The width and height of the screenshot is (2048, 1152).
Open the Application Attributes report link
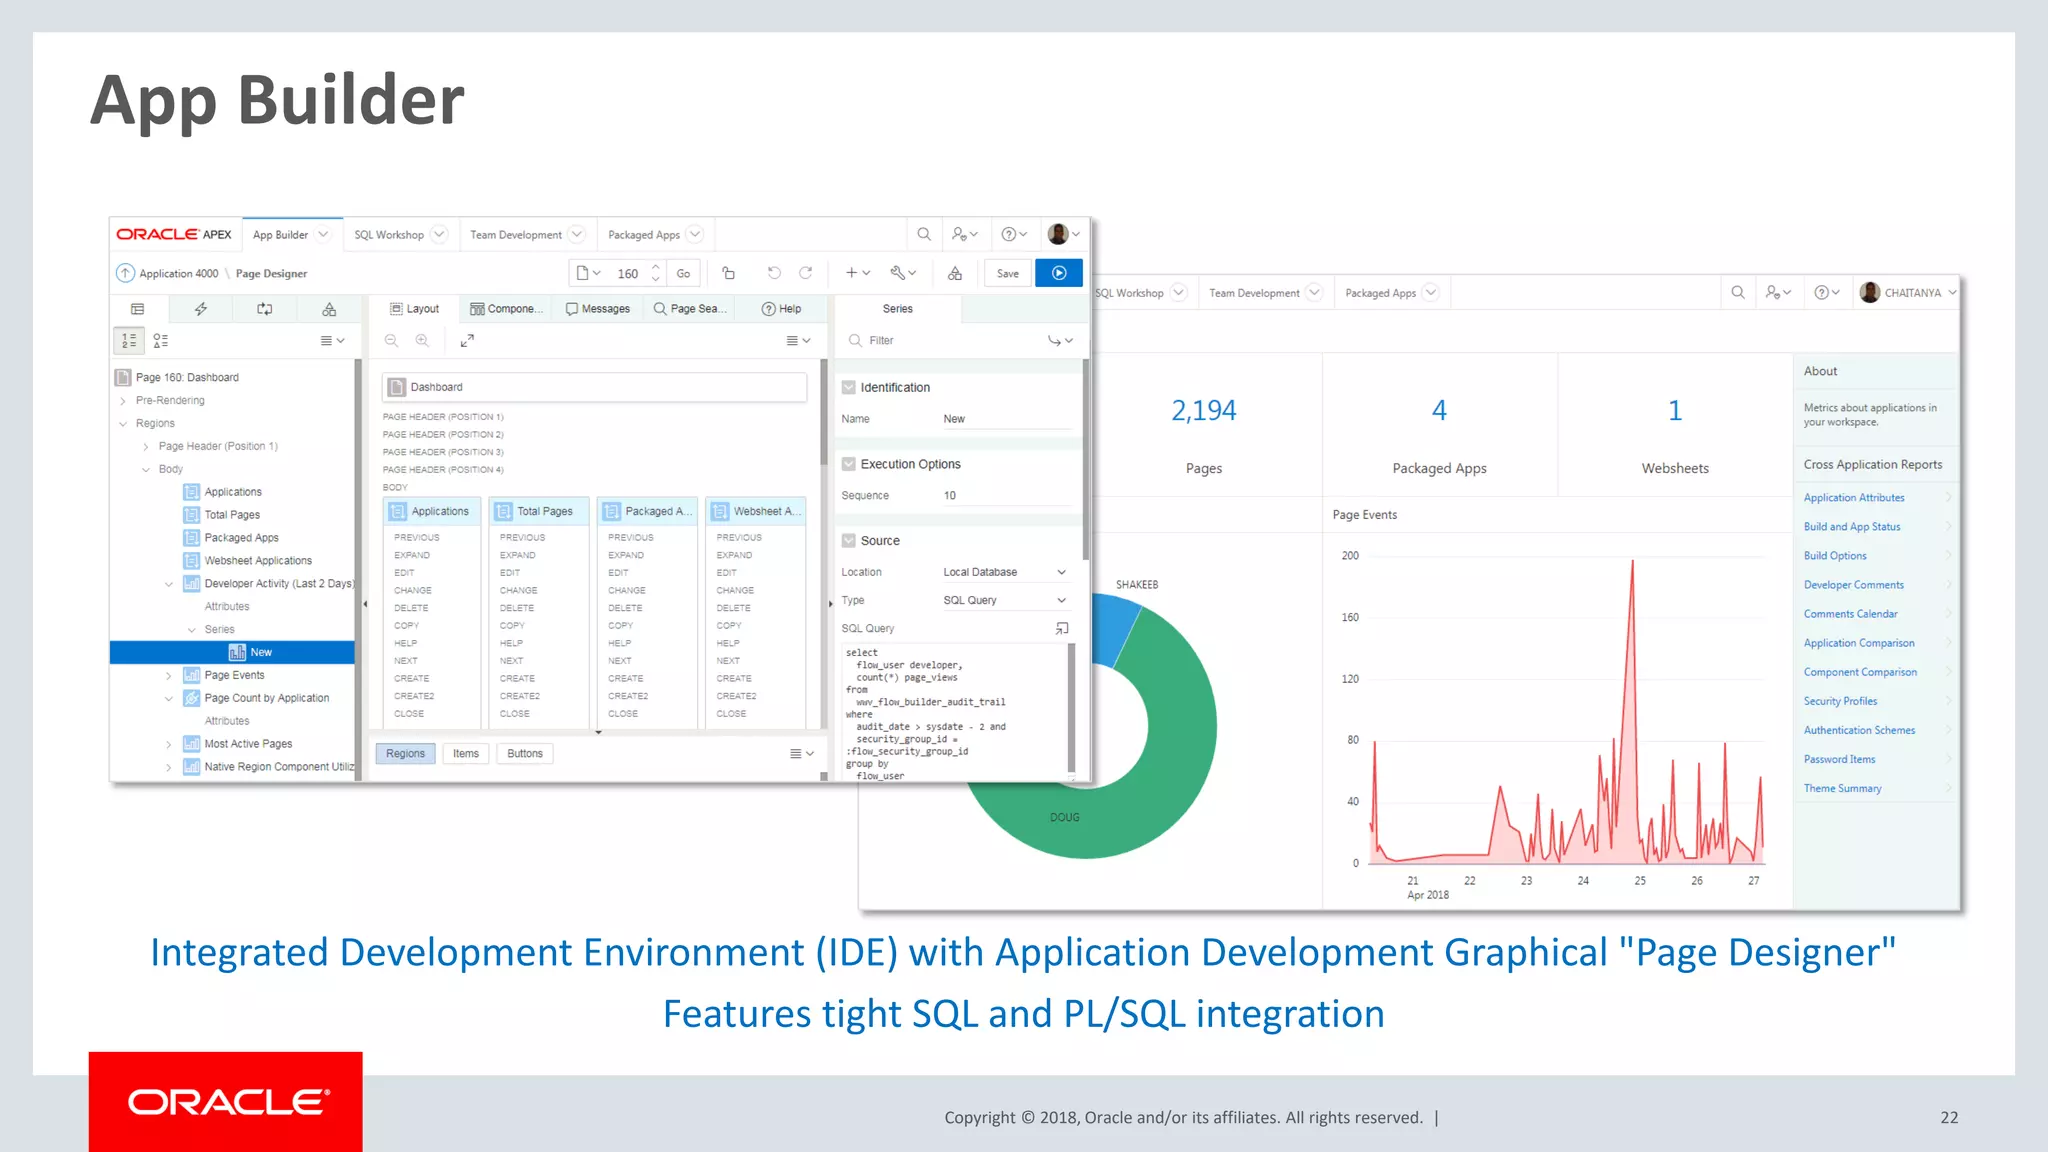coord(1854,498)
